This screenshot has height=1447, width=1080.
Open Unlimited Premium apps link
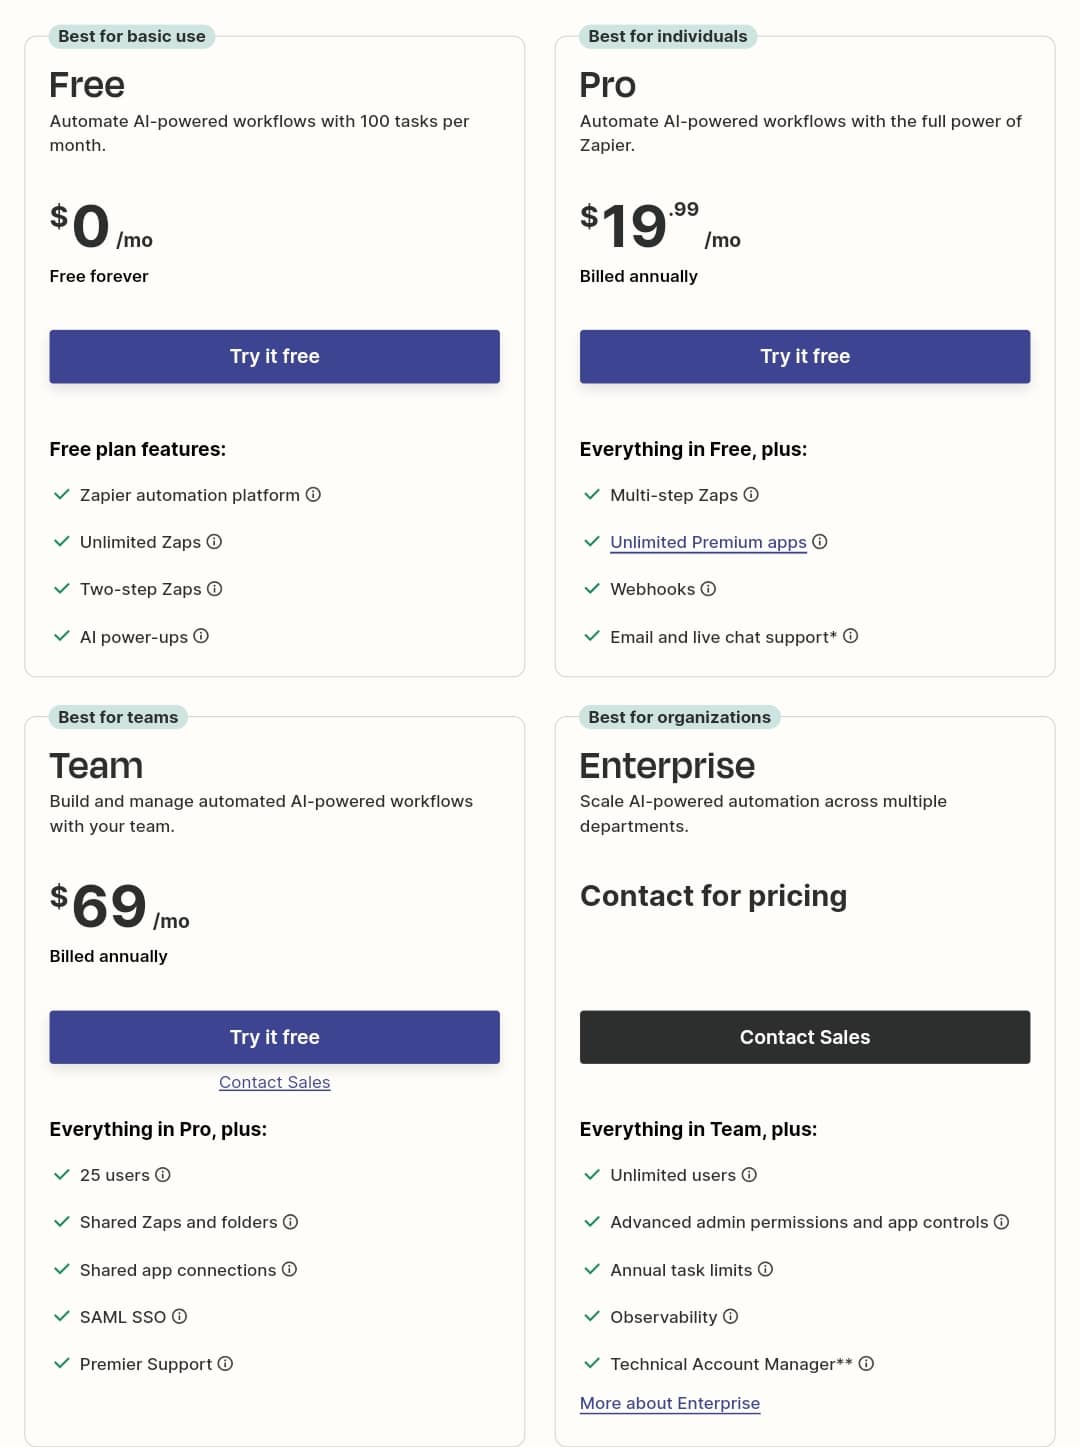tap(708, 542)
